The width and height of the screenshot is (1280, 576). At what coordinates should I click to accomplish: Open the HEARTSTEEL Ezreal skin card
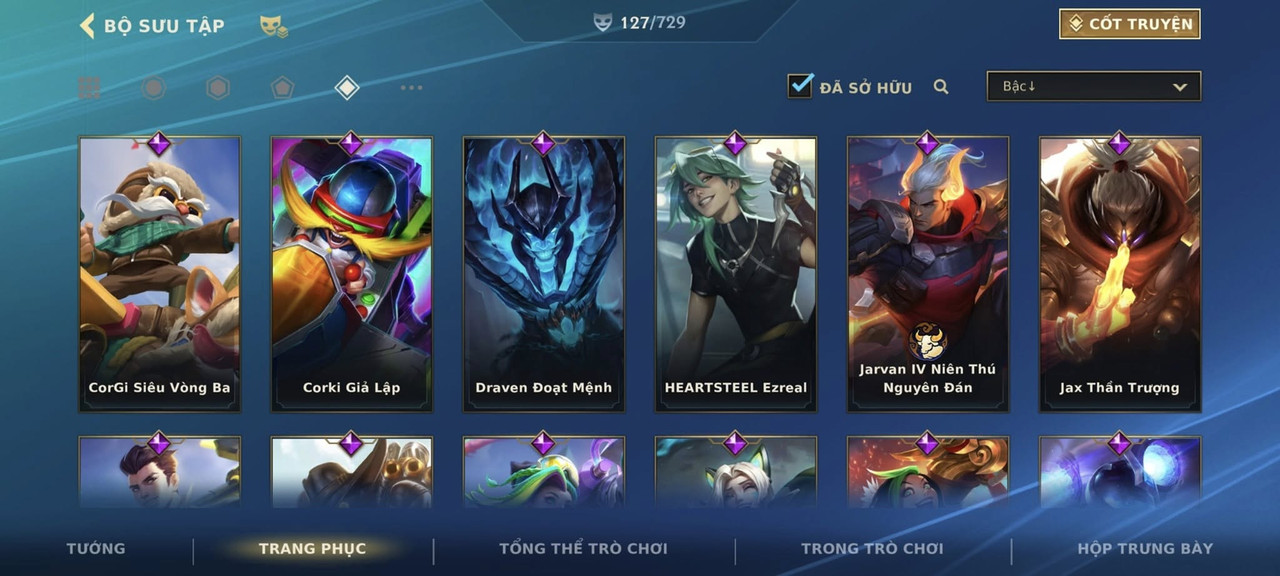click(x=736, y=273)
